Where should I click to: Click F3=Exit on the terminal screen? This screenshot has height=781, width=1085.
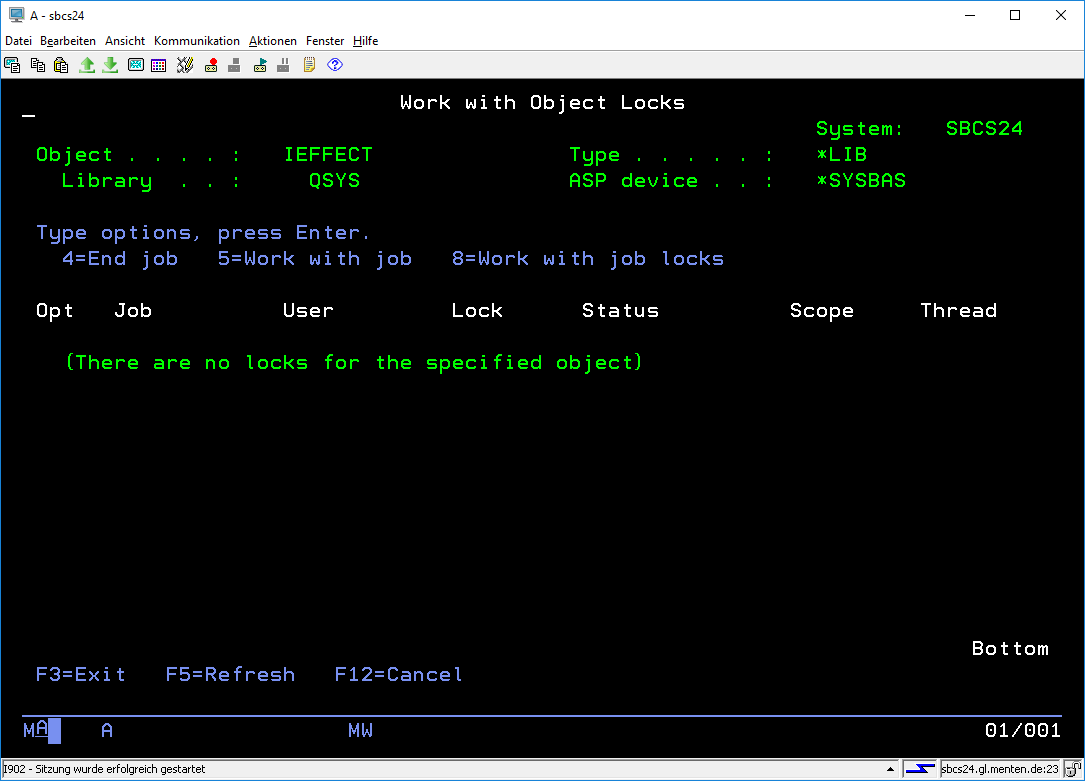coord(81,675)
